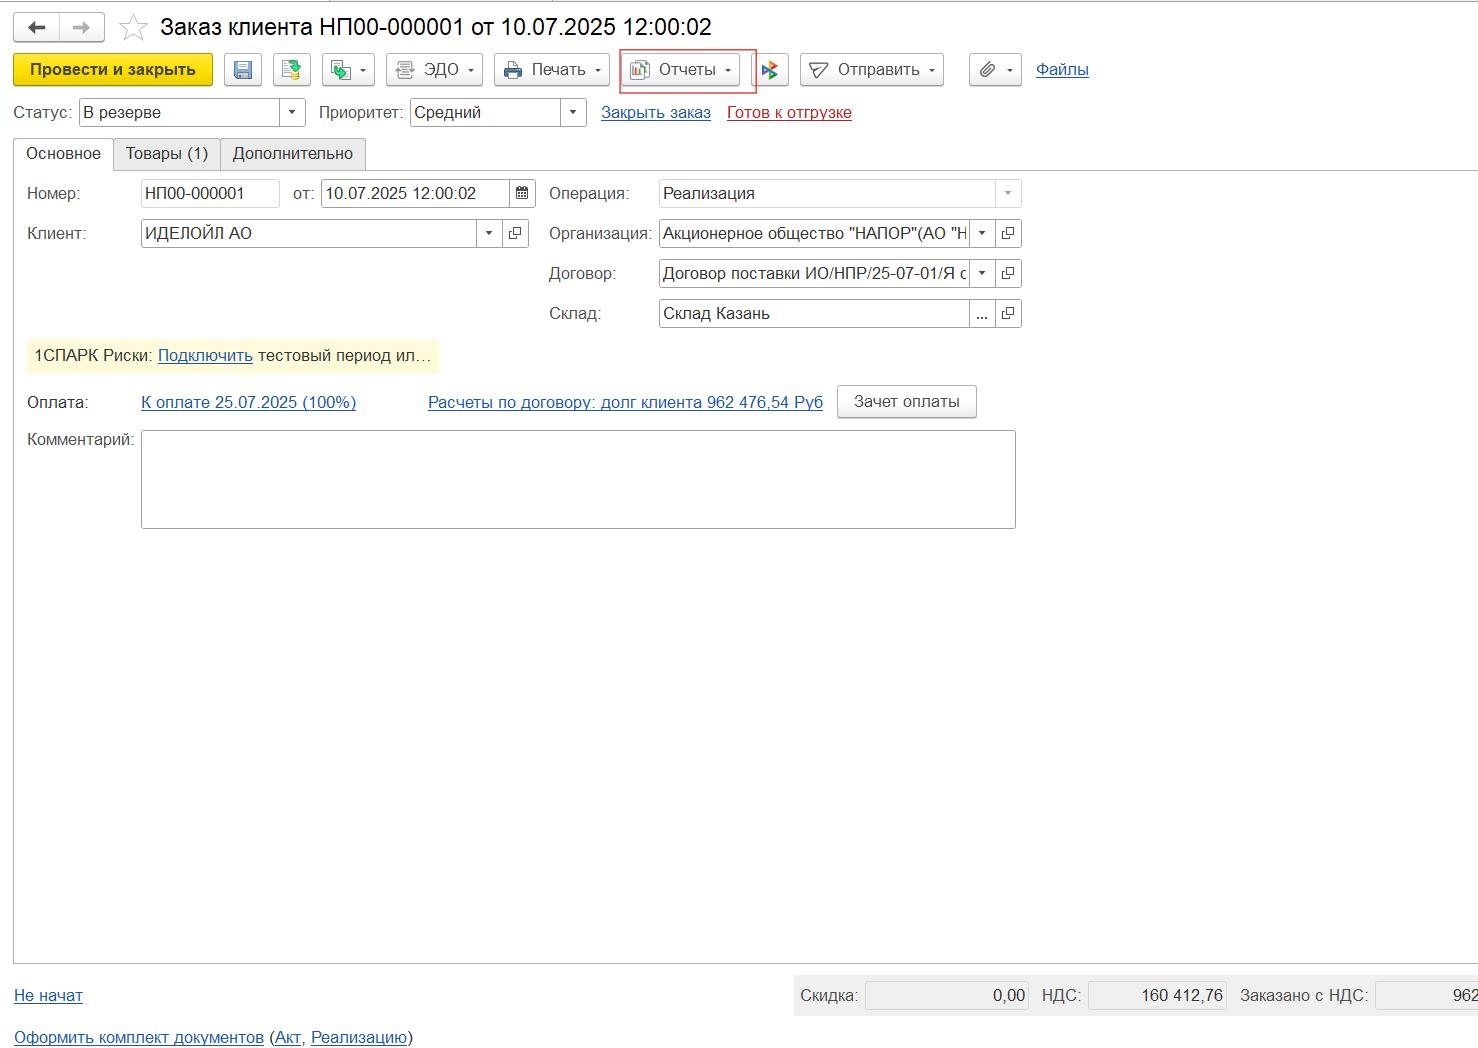Click the back navigation arrow

pos(37,27)
